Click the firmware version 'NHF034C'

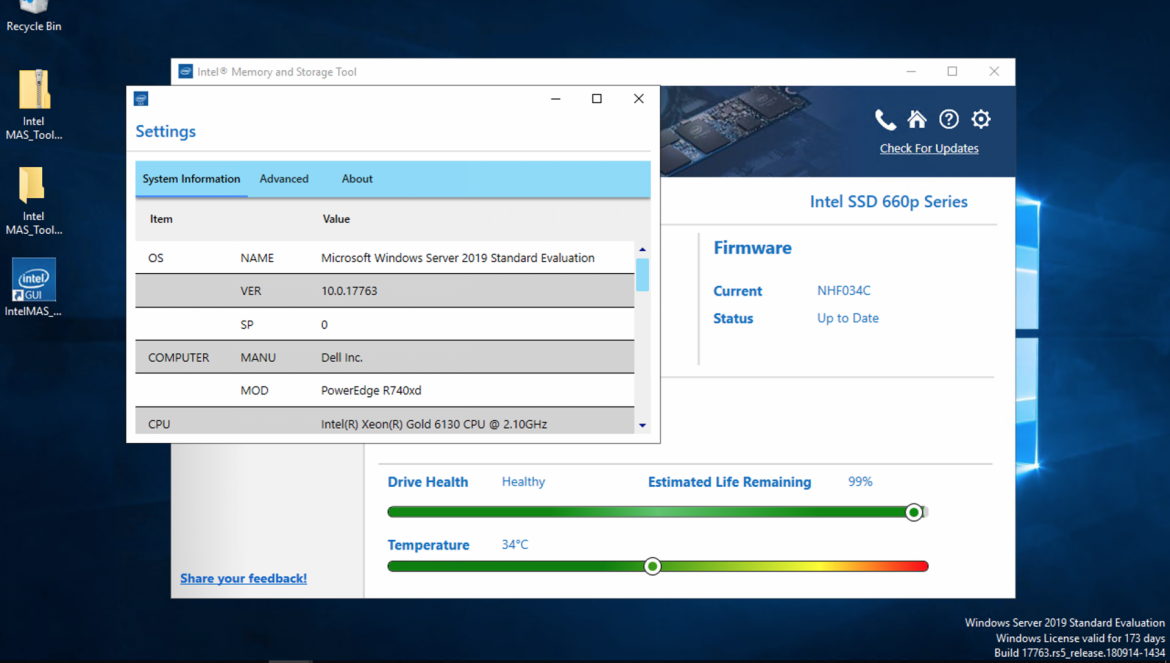(x=844, y=291)
